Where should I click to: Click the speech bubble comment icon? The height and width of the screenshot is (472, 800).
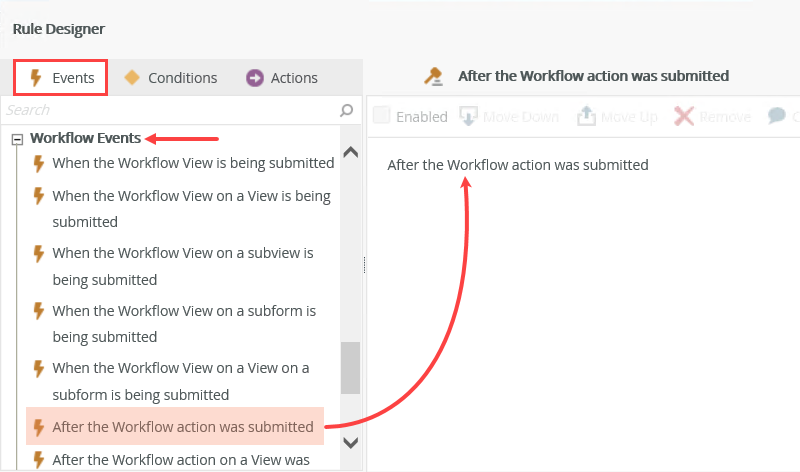tap(777, 116)
